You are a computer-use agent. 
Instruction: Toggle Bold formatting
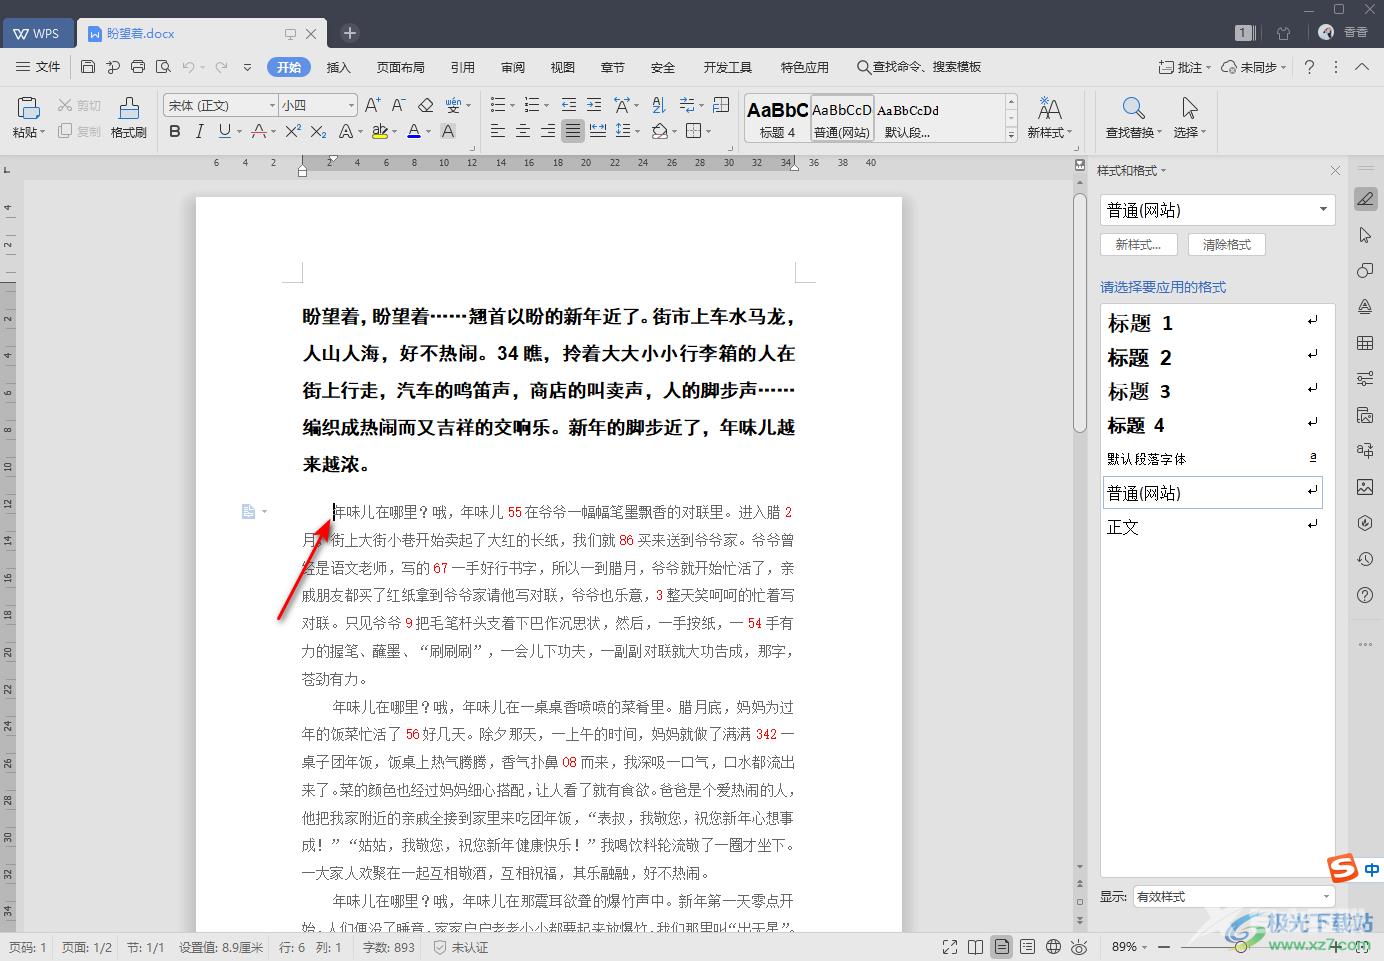175,131
